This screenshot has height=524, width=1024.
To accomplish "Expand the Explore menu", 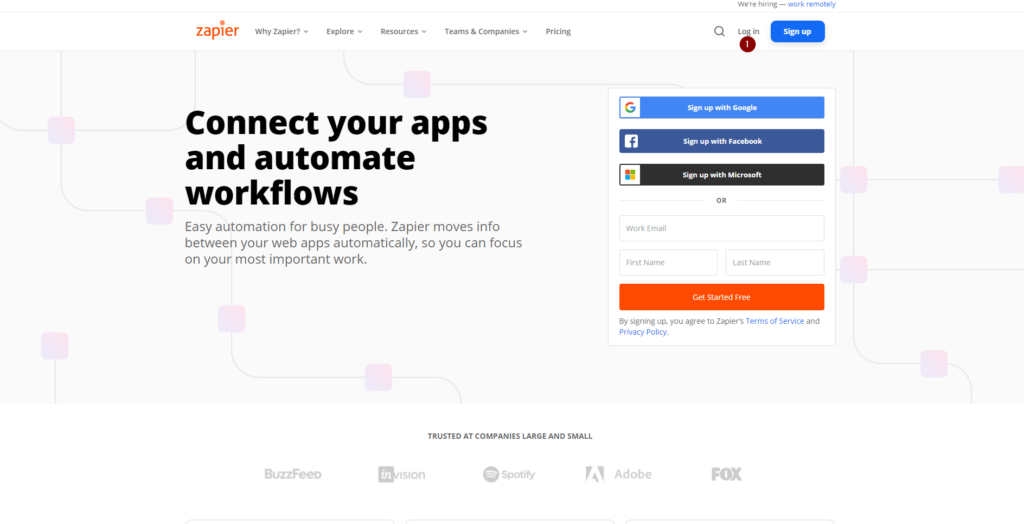I will 344,31.
